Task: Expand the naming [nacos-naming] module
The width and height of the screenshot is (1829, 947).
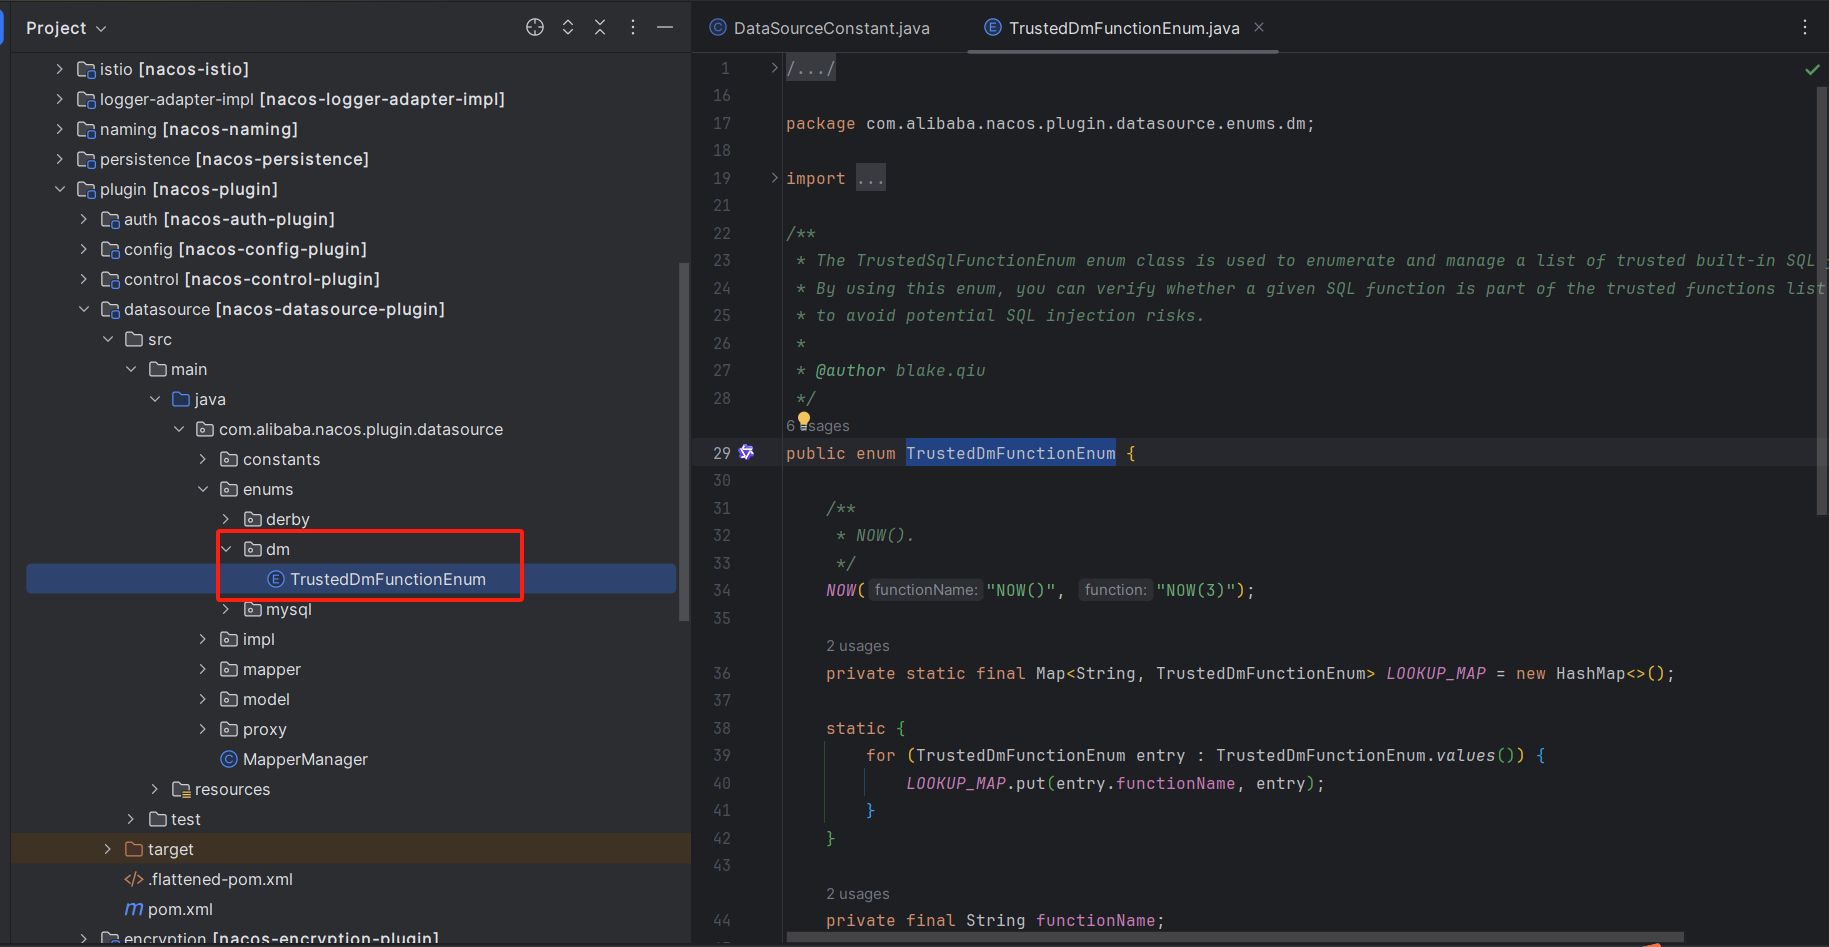Action: point(60,129)
